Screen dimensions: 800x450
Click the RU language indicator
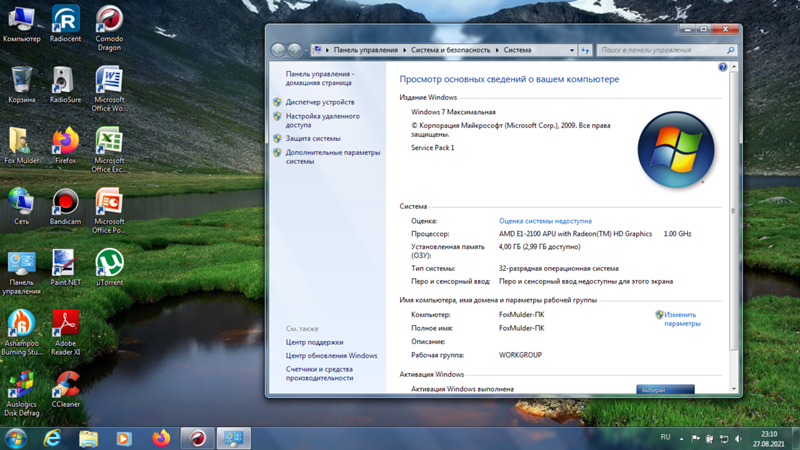click(665, 437)
